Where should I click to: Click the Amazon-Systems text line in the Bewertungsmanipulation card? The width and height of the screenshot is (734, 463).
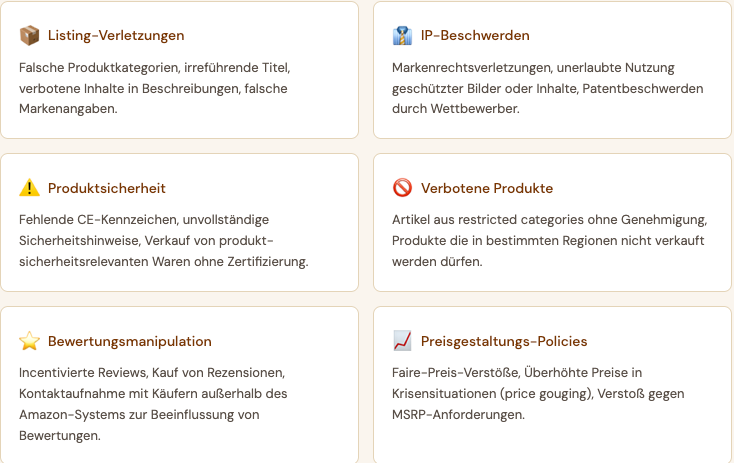tap(139, 415)
